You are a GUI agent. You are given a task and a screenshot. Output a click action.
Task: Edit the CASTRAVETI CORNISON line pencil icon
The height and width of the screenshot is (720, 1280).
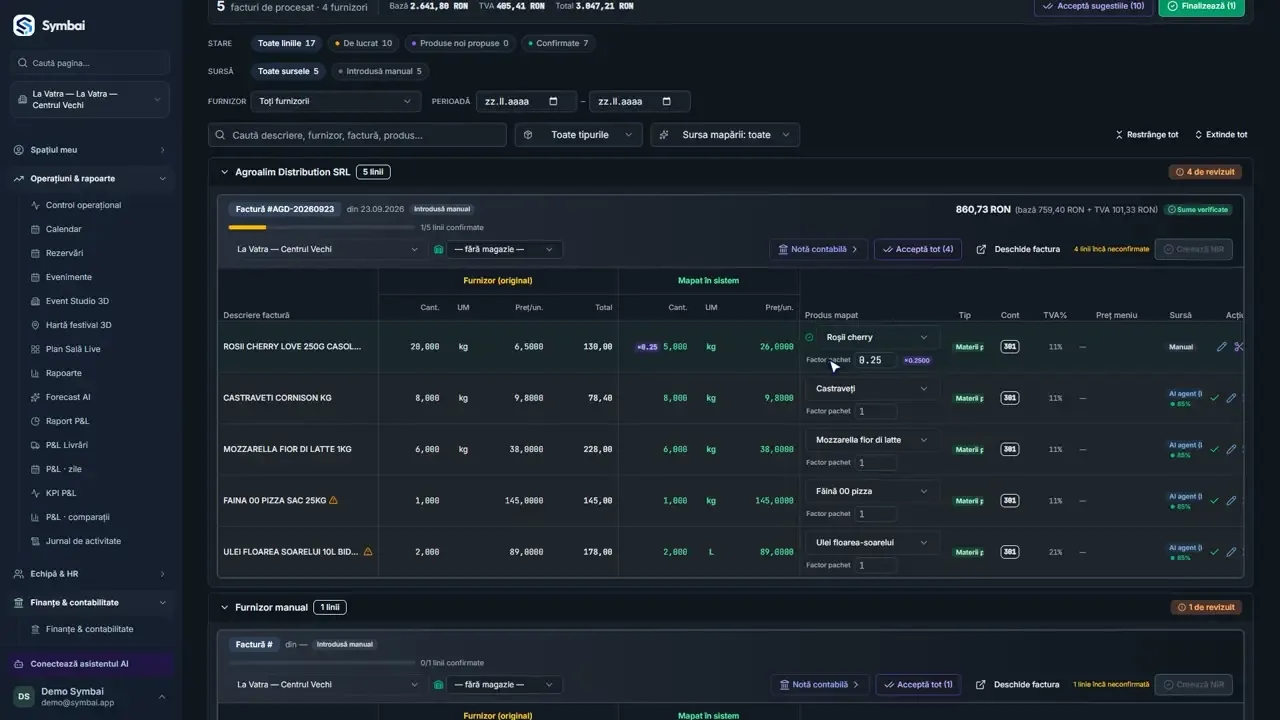click(x=1231, y=398)
